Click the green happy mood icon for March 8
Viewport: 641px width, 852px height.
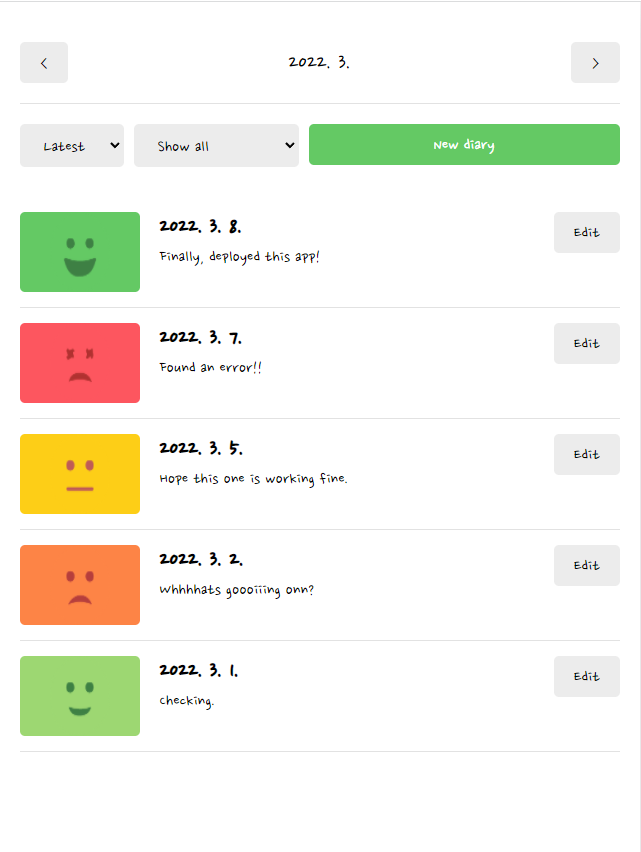80,252
